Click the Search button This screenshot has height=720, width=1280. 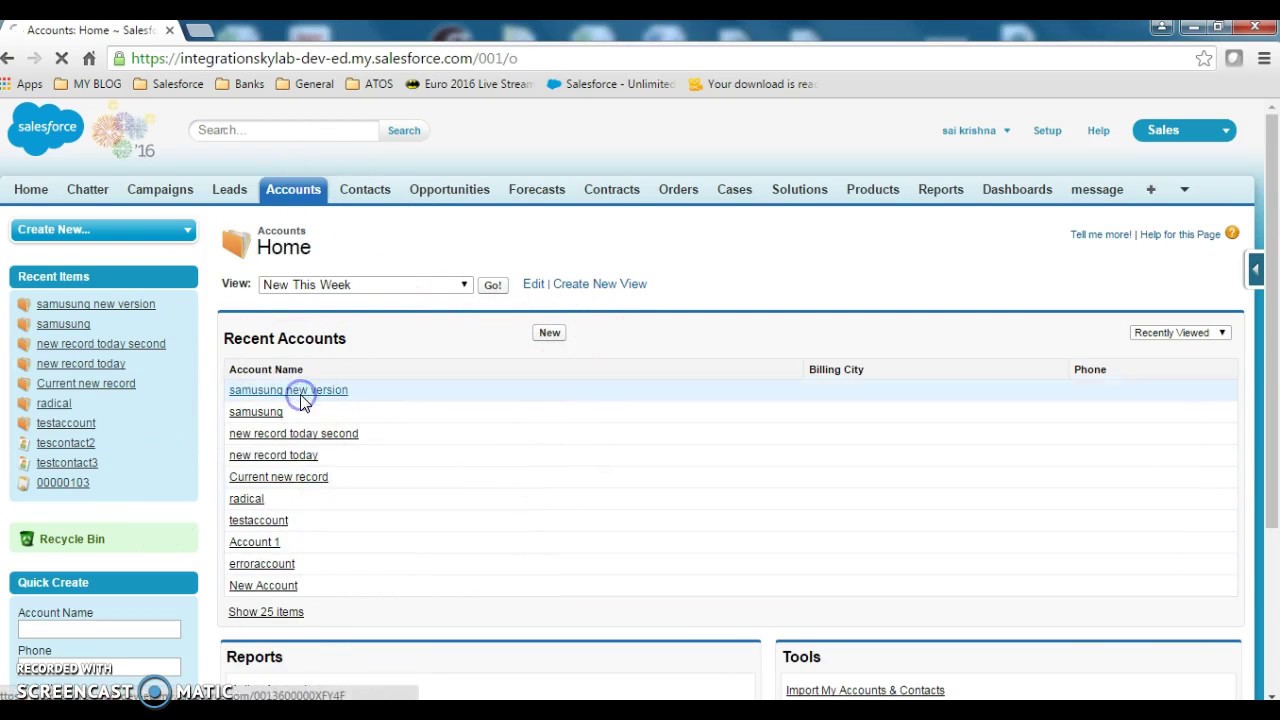tap(404, 130)
